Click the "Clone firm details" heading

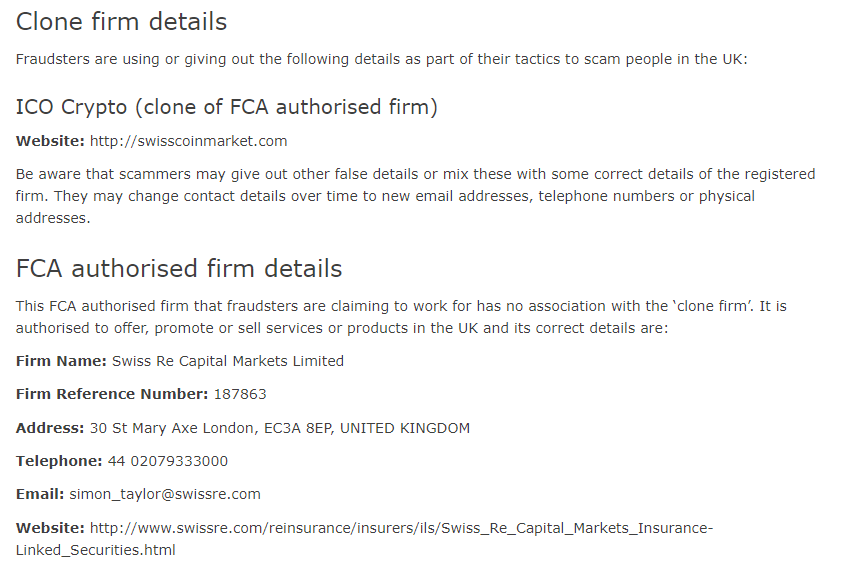tap(121, 21)
